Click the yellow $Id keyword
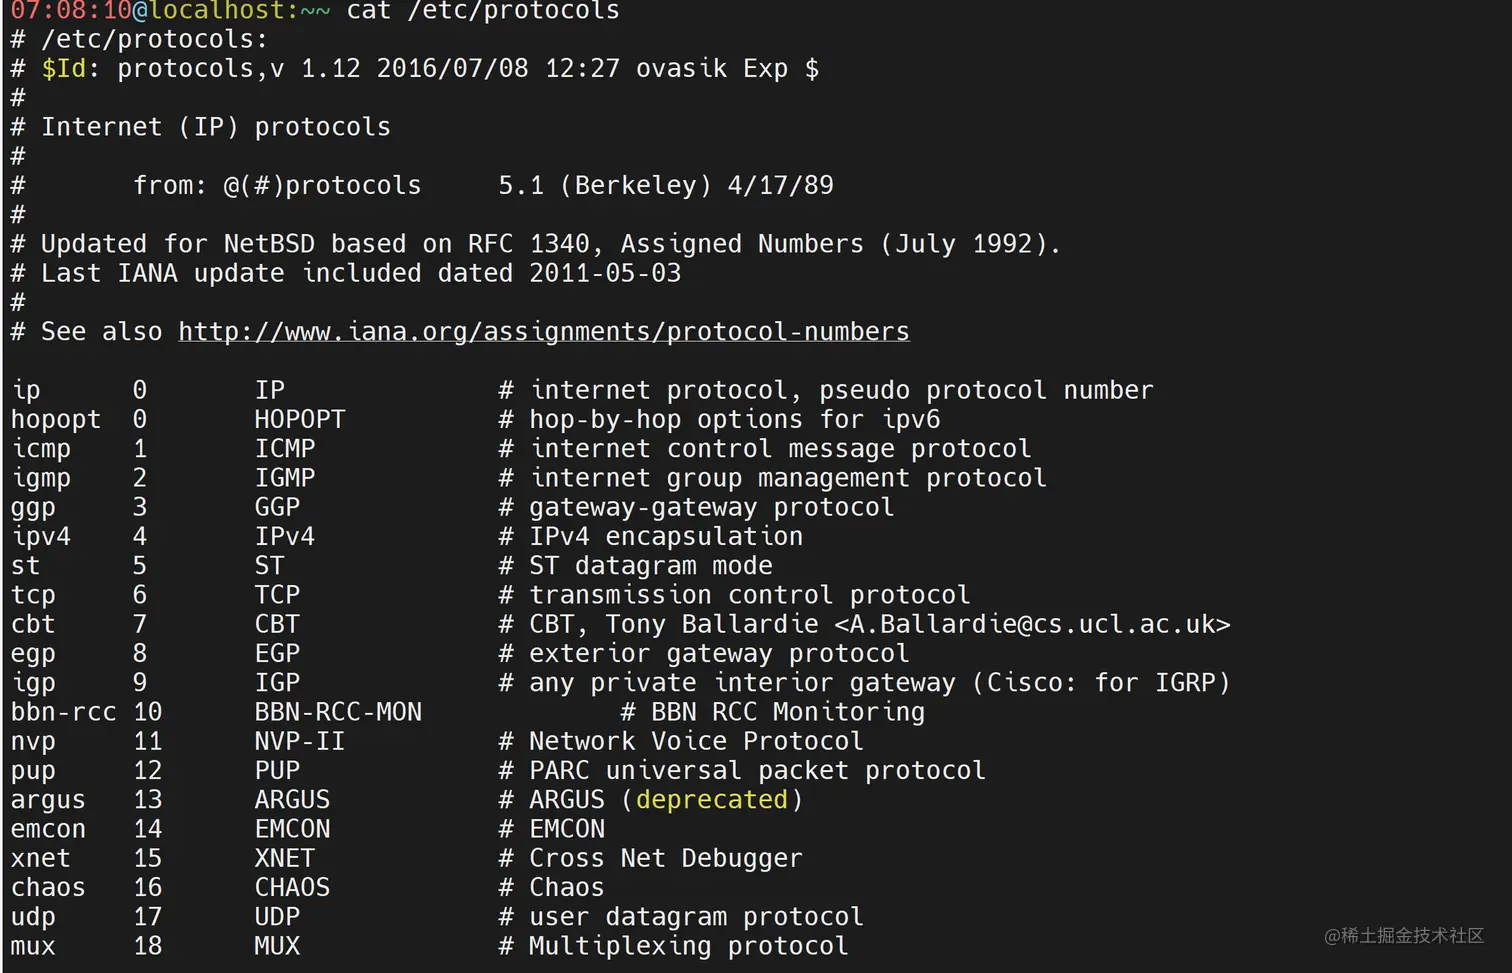The image size is (1512, 973). coord(63,69)
